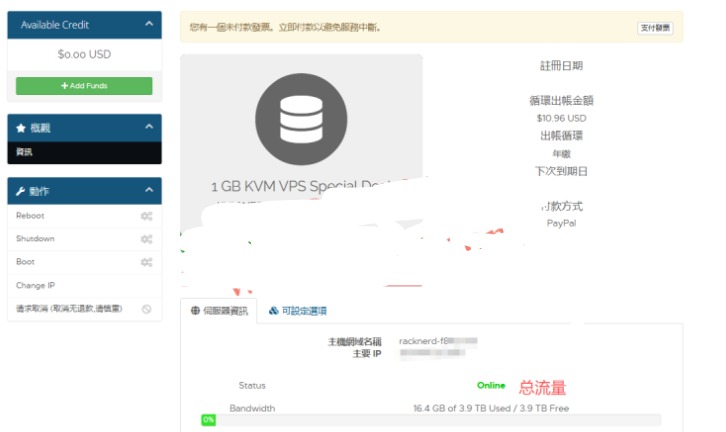
Task: Click the globe icon on 伺服器資訊 tab
Action: 194,311
